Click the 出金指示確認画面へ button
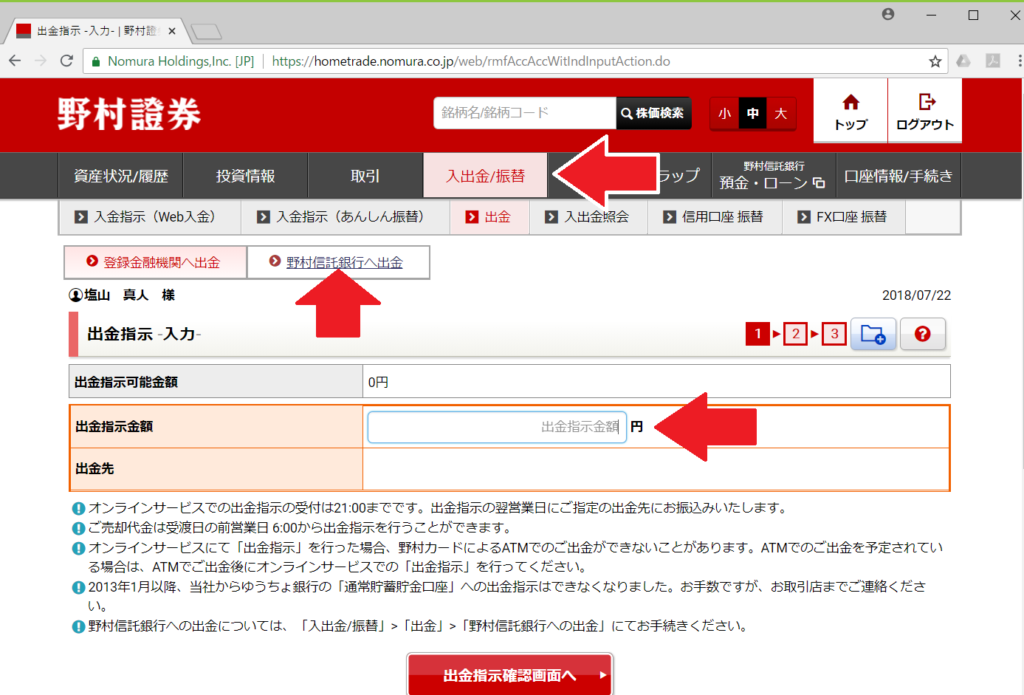 [509, 675]
